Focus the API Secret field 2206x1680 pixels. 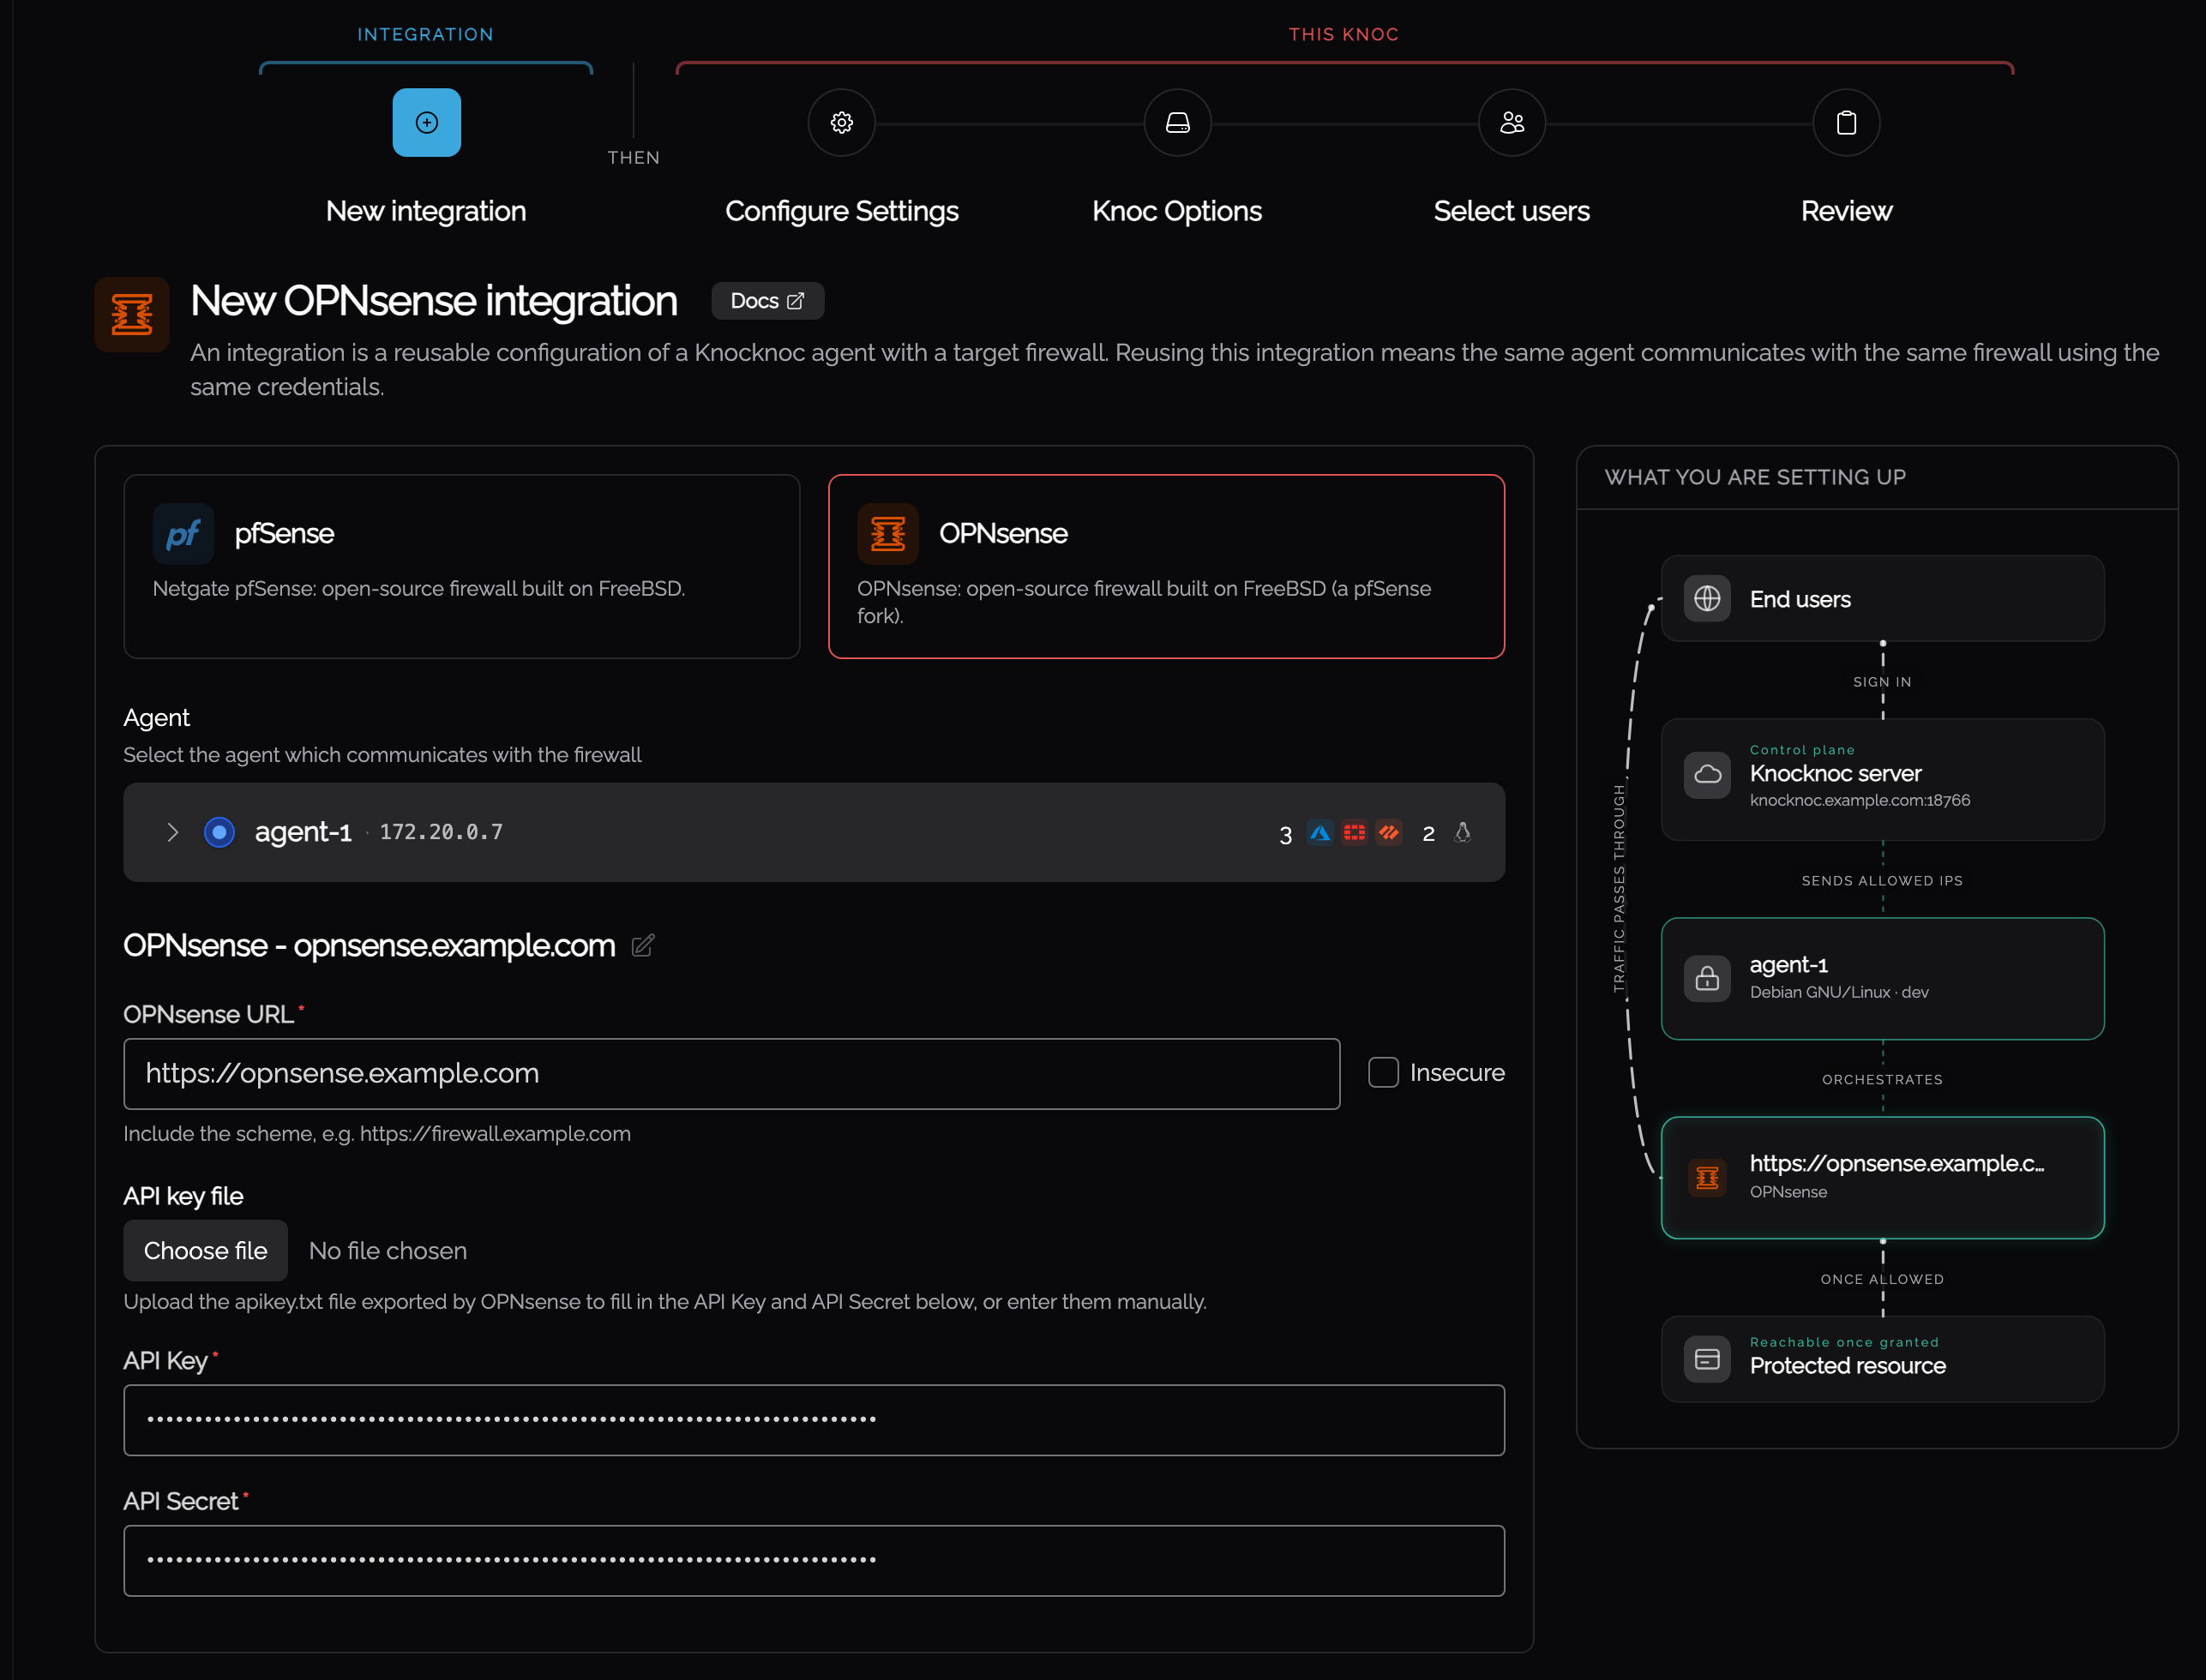[x=814, y=1560]
